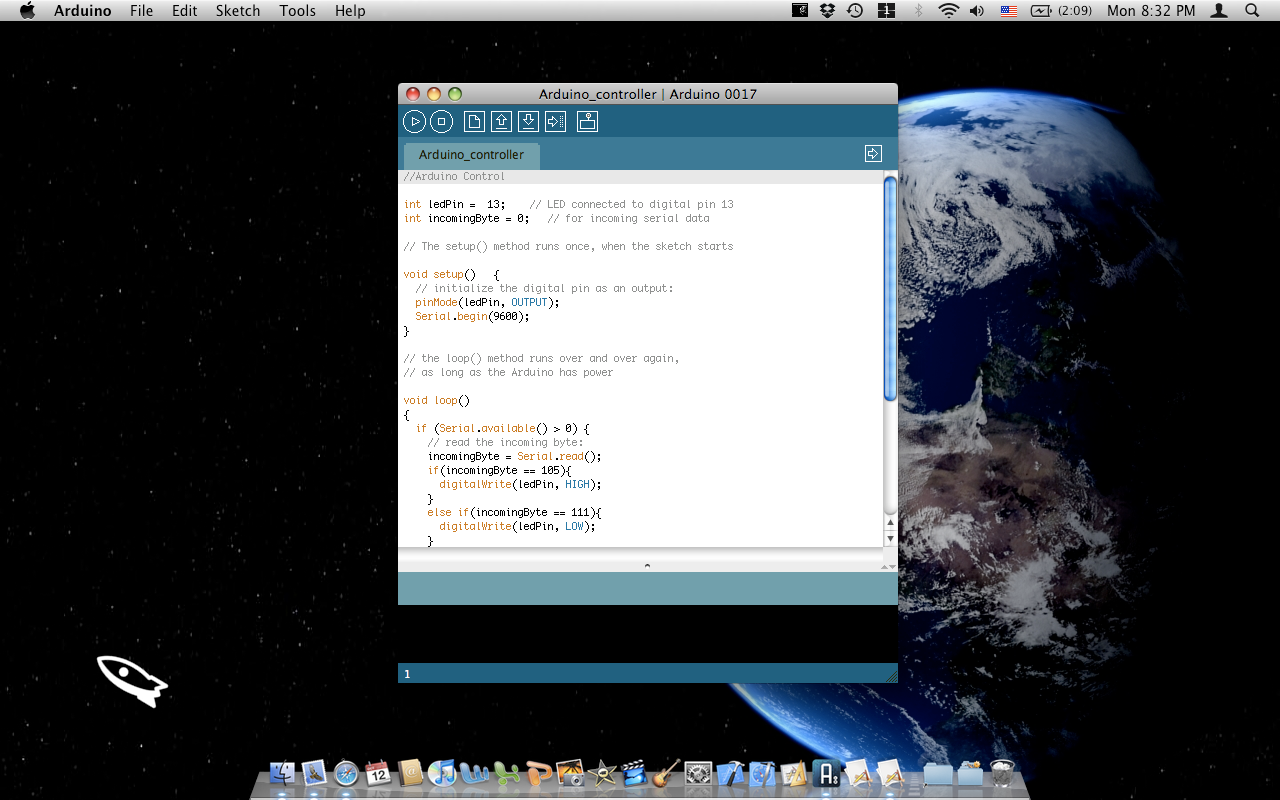Open the Tools menu
The image size is (1280, 800).
(x=298, y=11)
